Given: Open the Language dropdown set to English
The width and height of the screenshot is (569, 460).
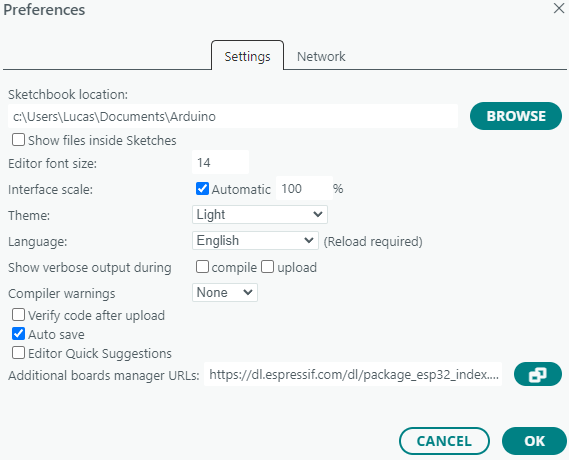Looking at the screenshot, I should [x=255, y=240].
